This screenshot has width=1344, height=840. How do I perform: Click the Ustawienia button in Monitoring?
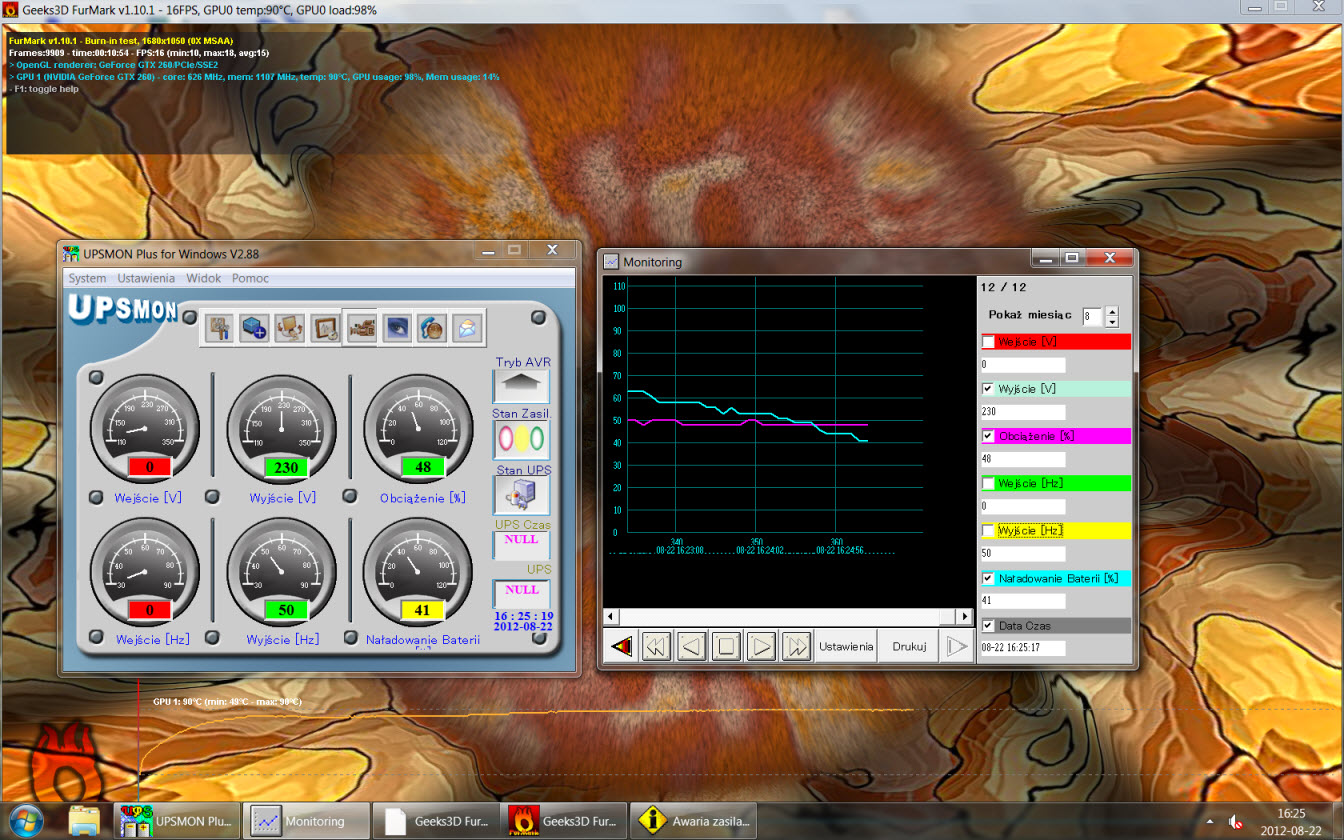coord(846,646)
